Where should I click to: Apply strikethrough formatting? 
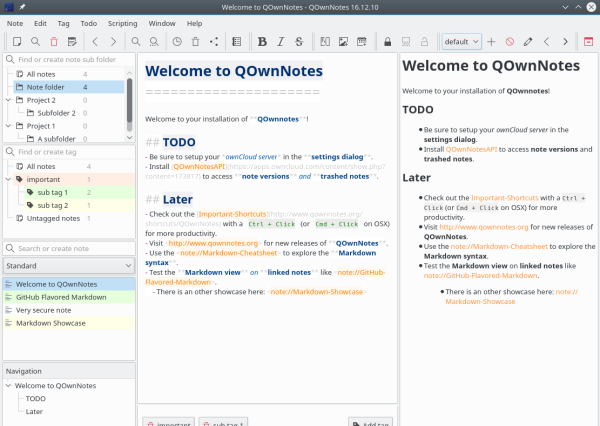299,41
